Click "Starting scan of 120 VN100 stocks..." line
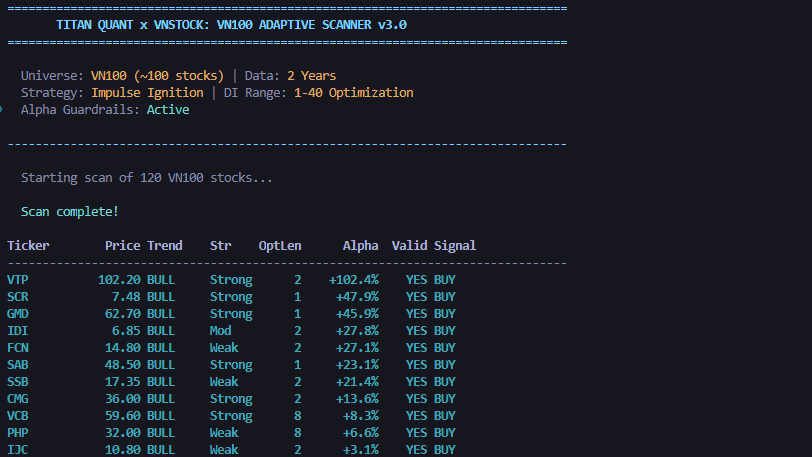The image size is (812, 457). (x=147, y=178)
